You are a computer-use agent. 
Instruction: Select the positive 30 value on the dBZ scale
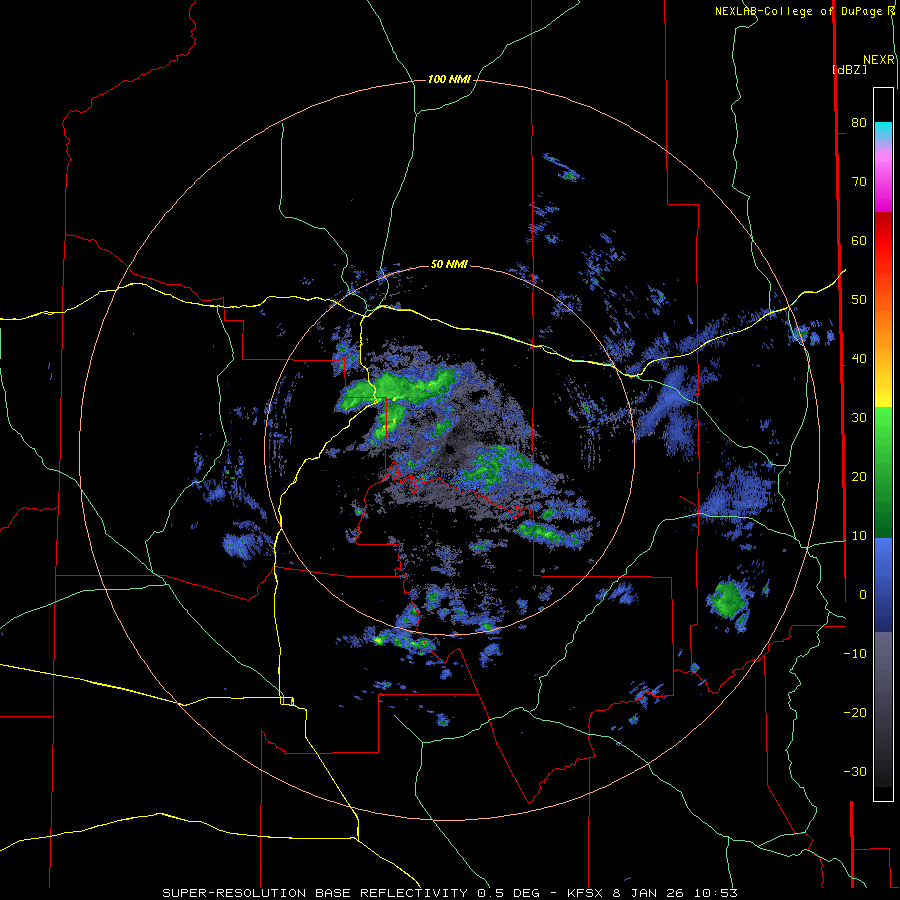[859, 417]
